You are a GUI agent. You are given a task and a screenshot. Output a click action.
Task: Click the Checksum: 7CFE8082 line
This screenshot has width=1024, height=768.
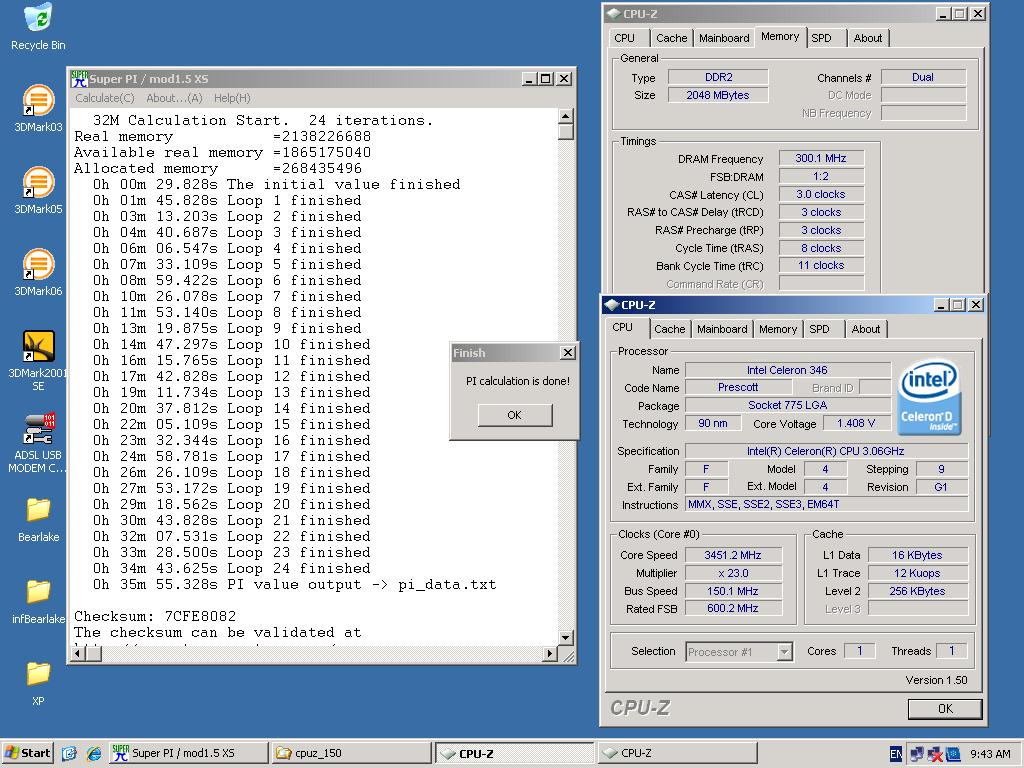[x=155, y=616]
